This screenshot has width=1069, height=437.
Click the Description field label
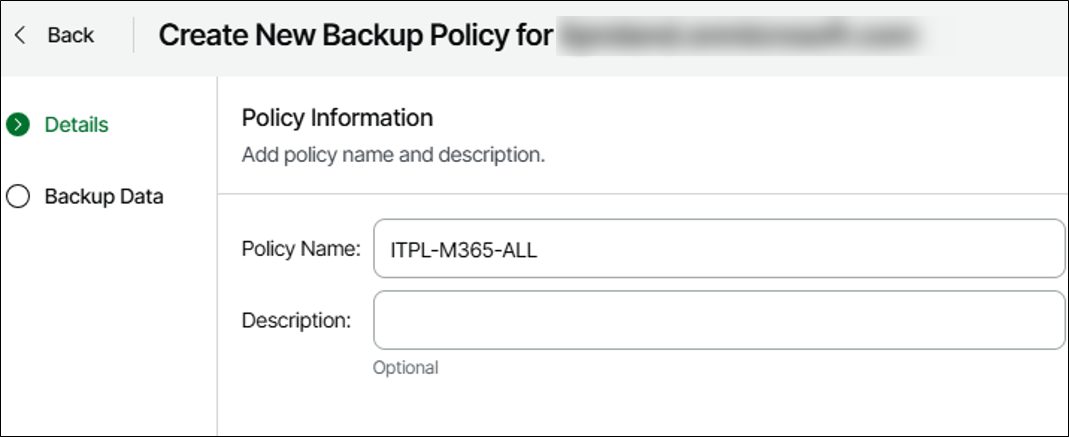[x=296, y=320]
